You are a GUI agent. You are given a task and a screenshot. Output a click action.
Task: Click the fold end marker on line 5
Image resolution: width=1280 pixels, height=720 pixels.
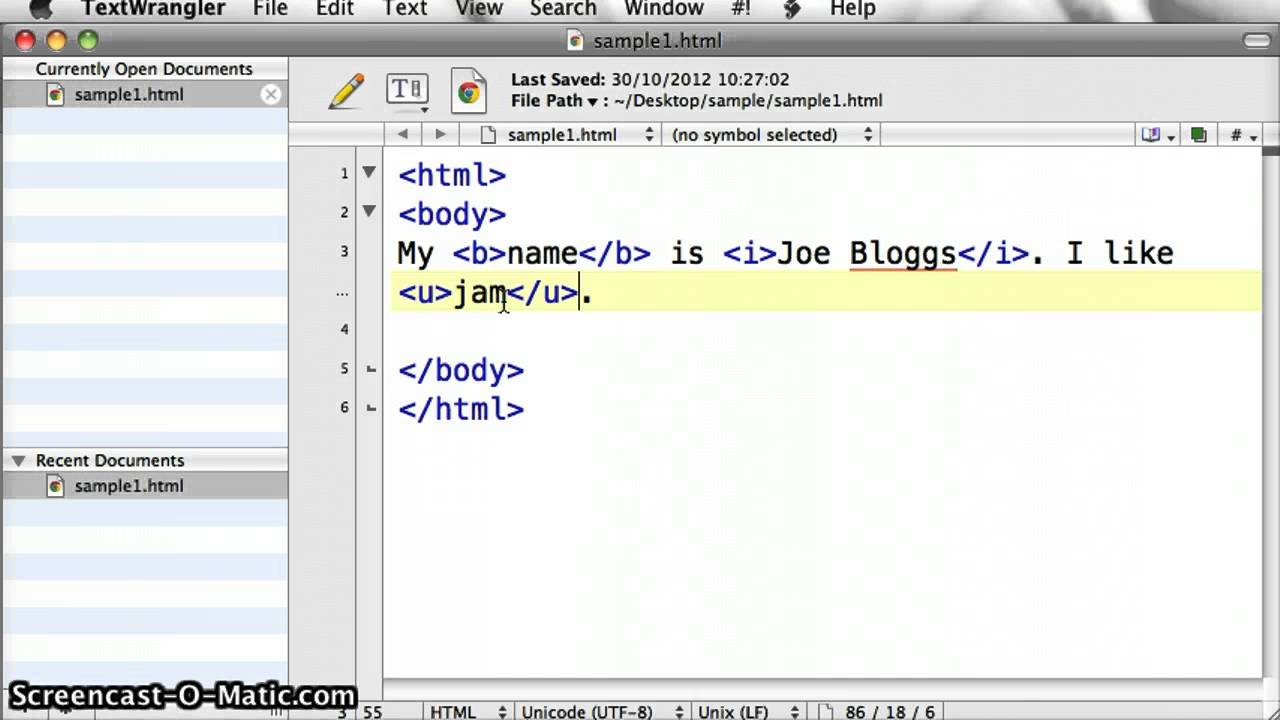tap(371, 369)
